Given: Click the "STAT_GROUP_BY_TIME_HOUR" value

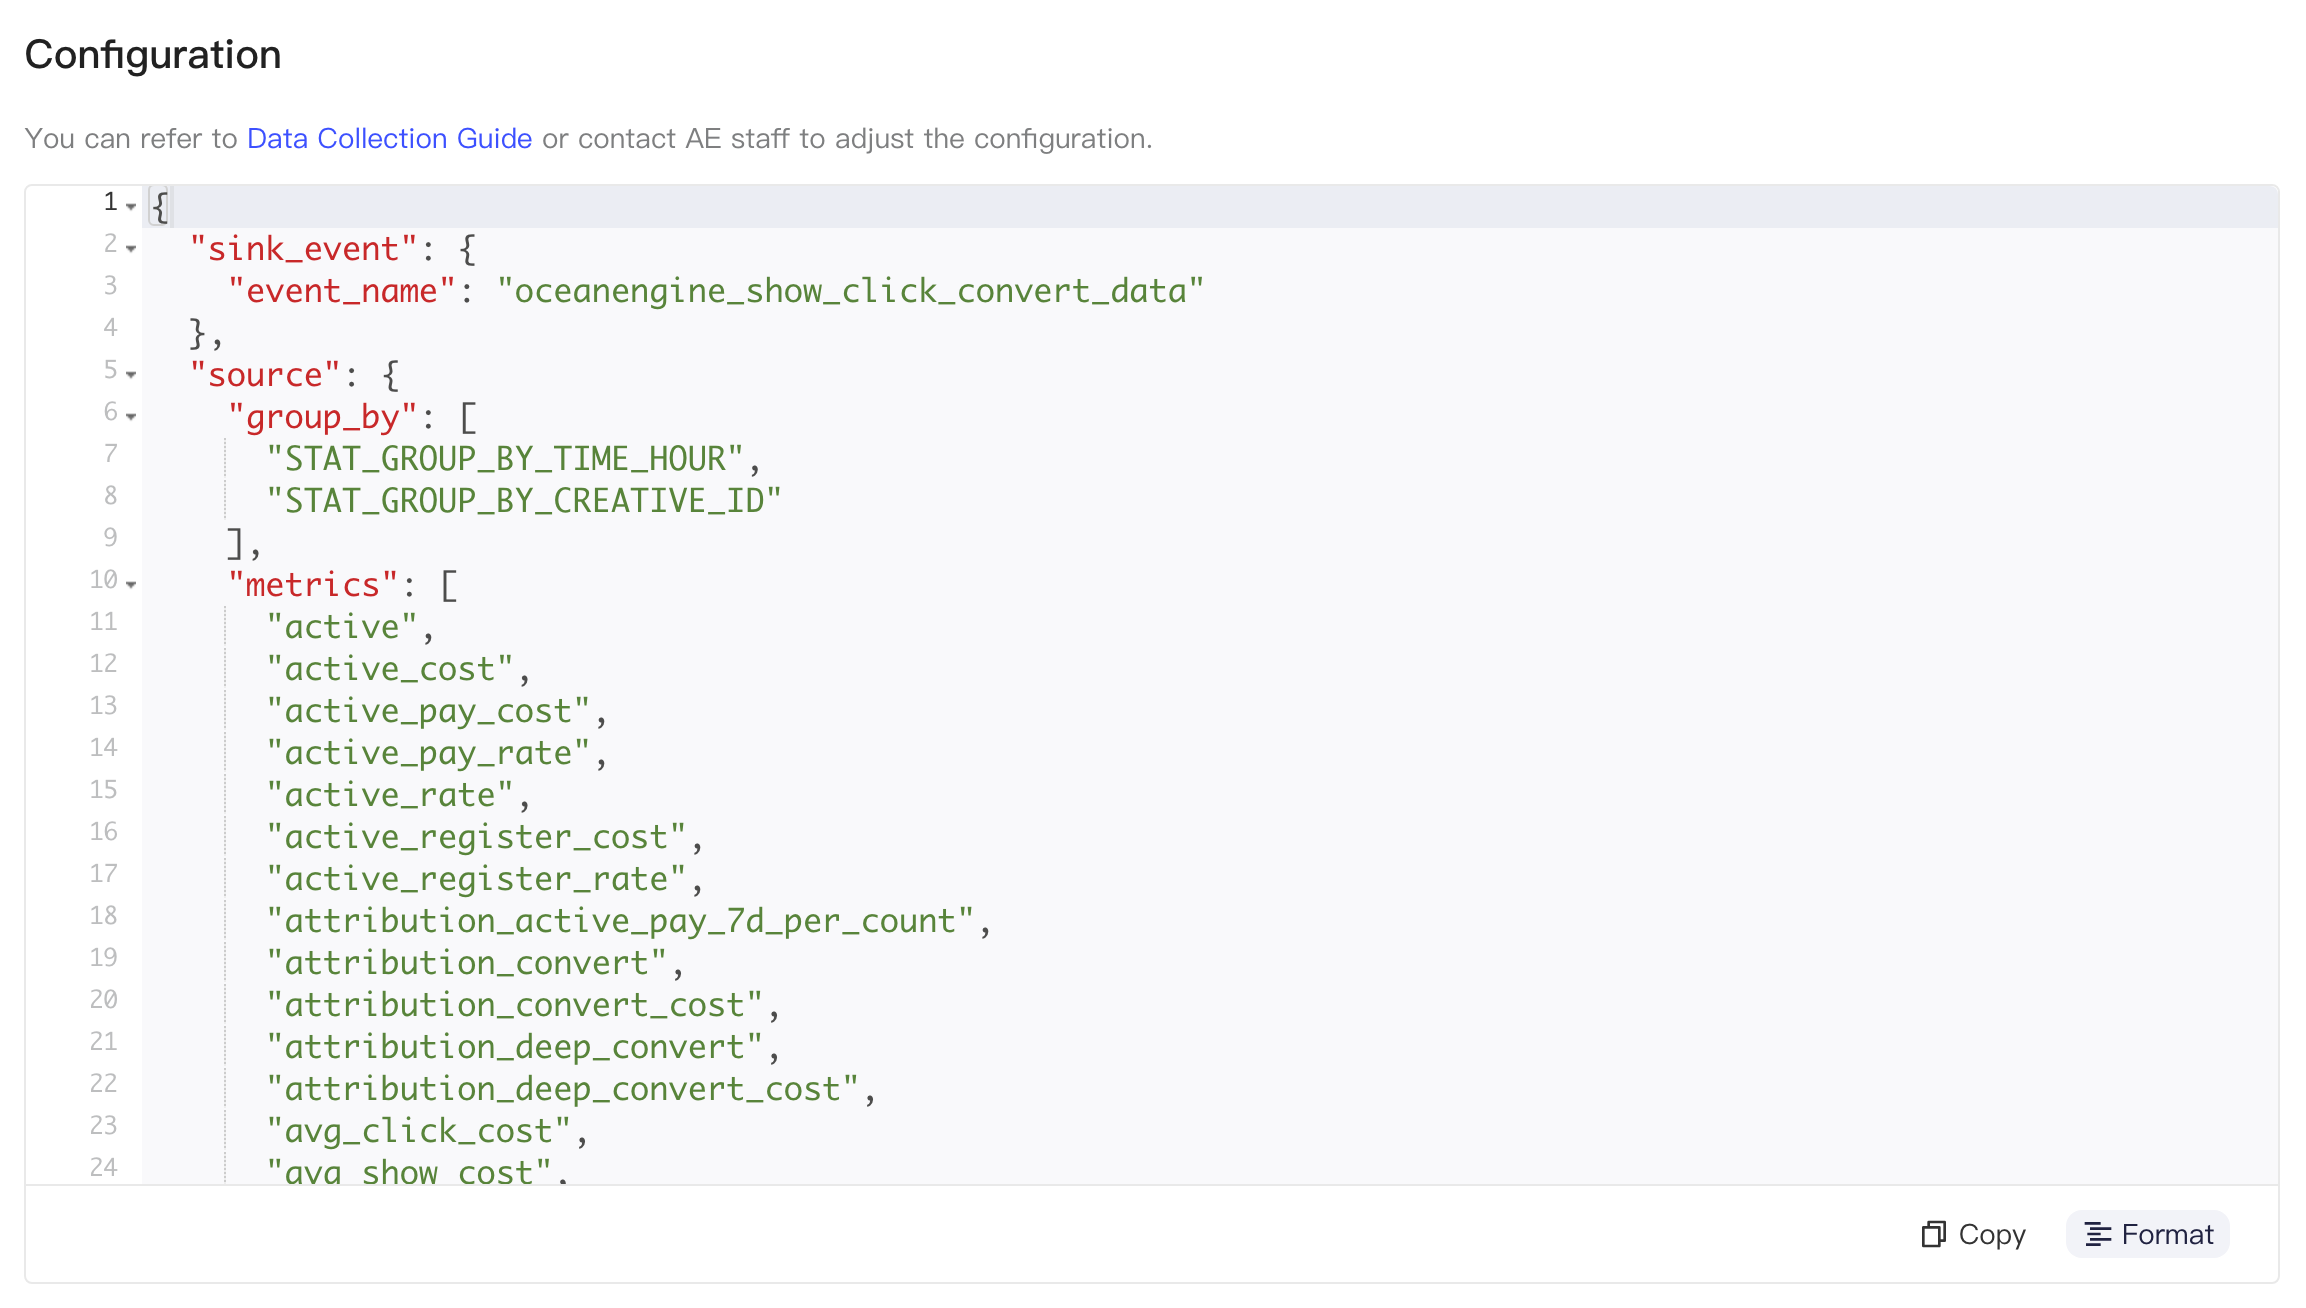Looking at the screenshot, I should [x=505, y=459].
